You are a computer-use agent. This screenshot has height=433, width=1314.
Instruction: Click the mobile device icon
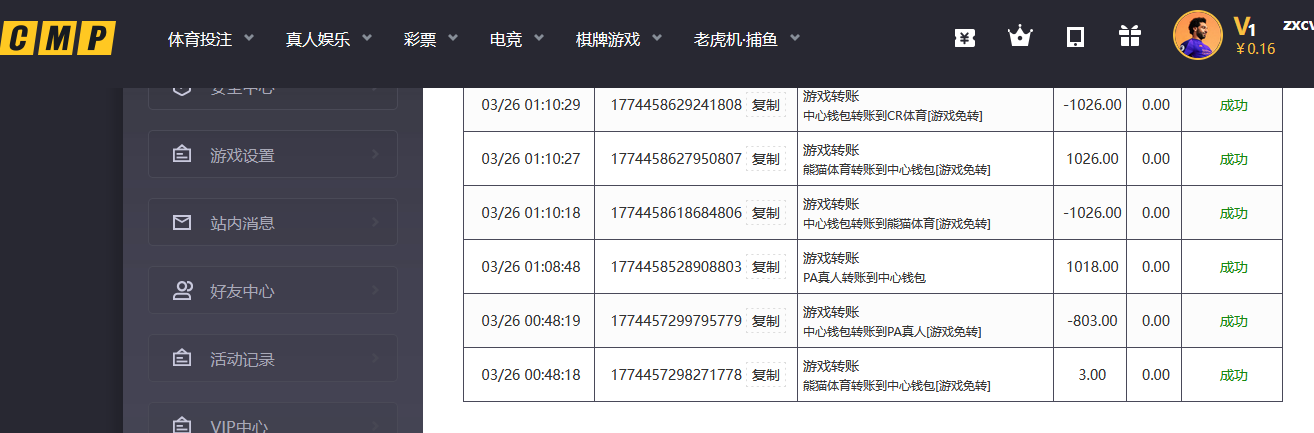(1075, 38)
